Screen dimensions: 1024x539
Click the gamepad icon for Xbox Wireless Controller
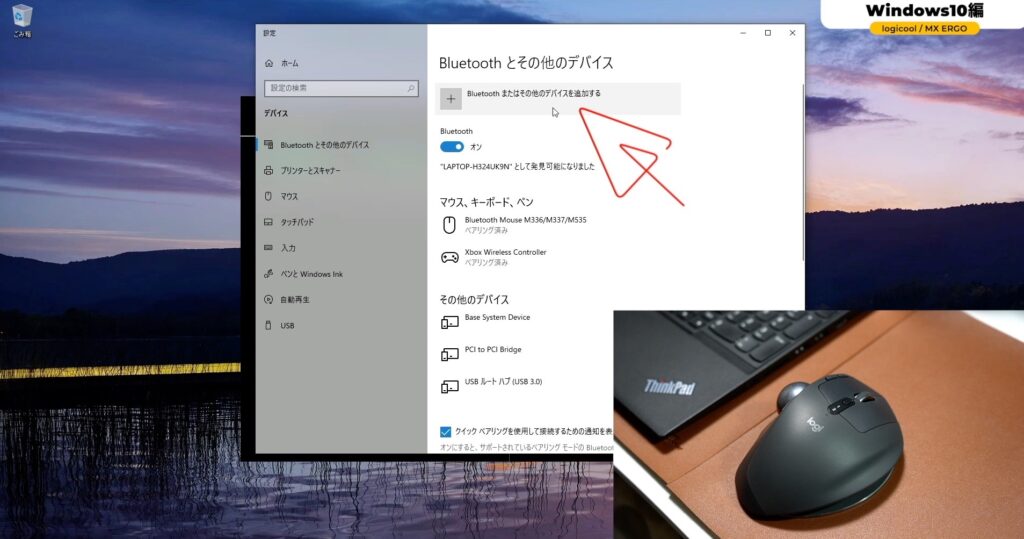click(x=449, y=257)
